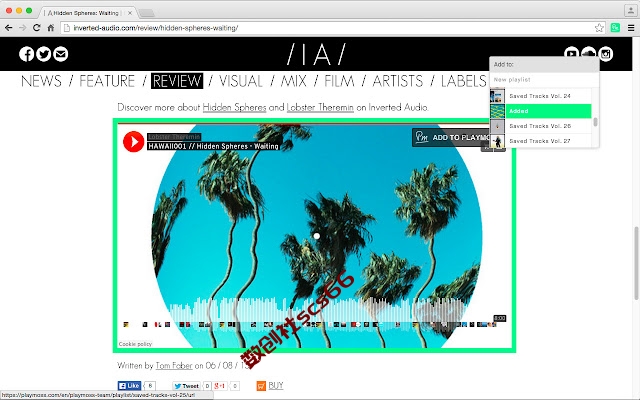Open the REVIEW section
640x400 pixels.
(x=177, y=81)
